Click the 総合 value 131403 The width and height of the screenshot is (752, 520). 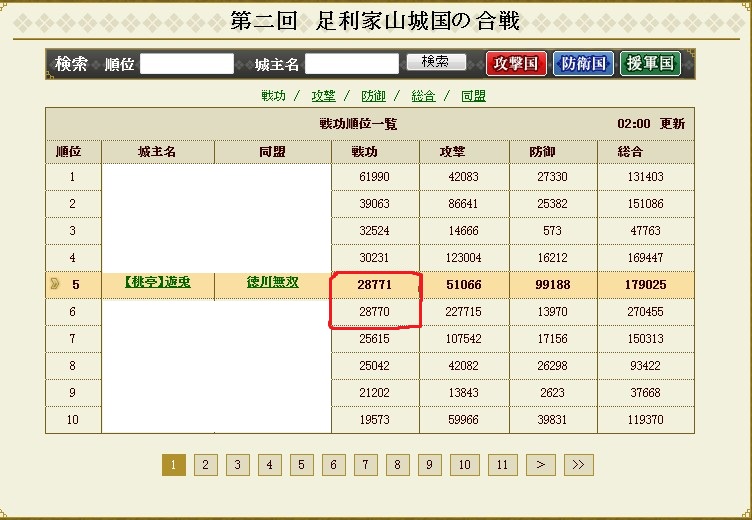[x=646, y=177]
